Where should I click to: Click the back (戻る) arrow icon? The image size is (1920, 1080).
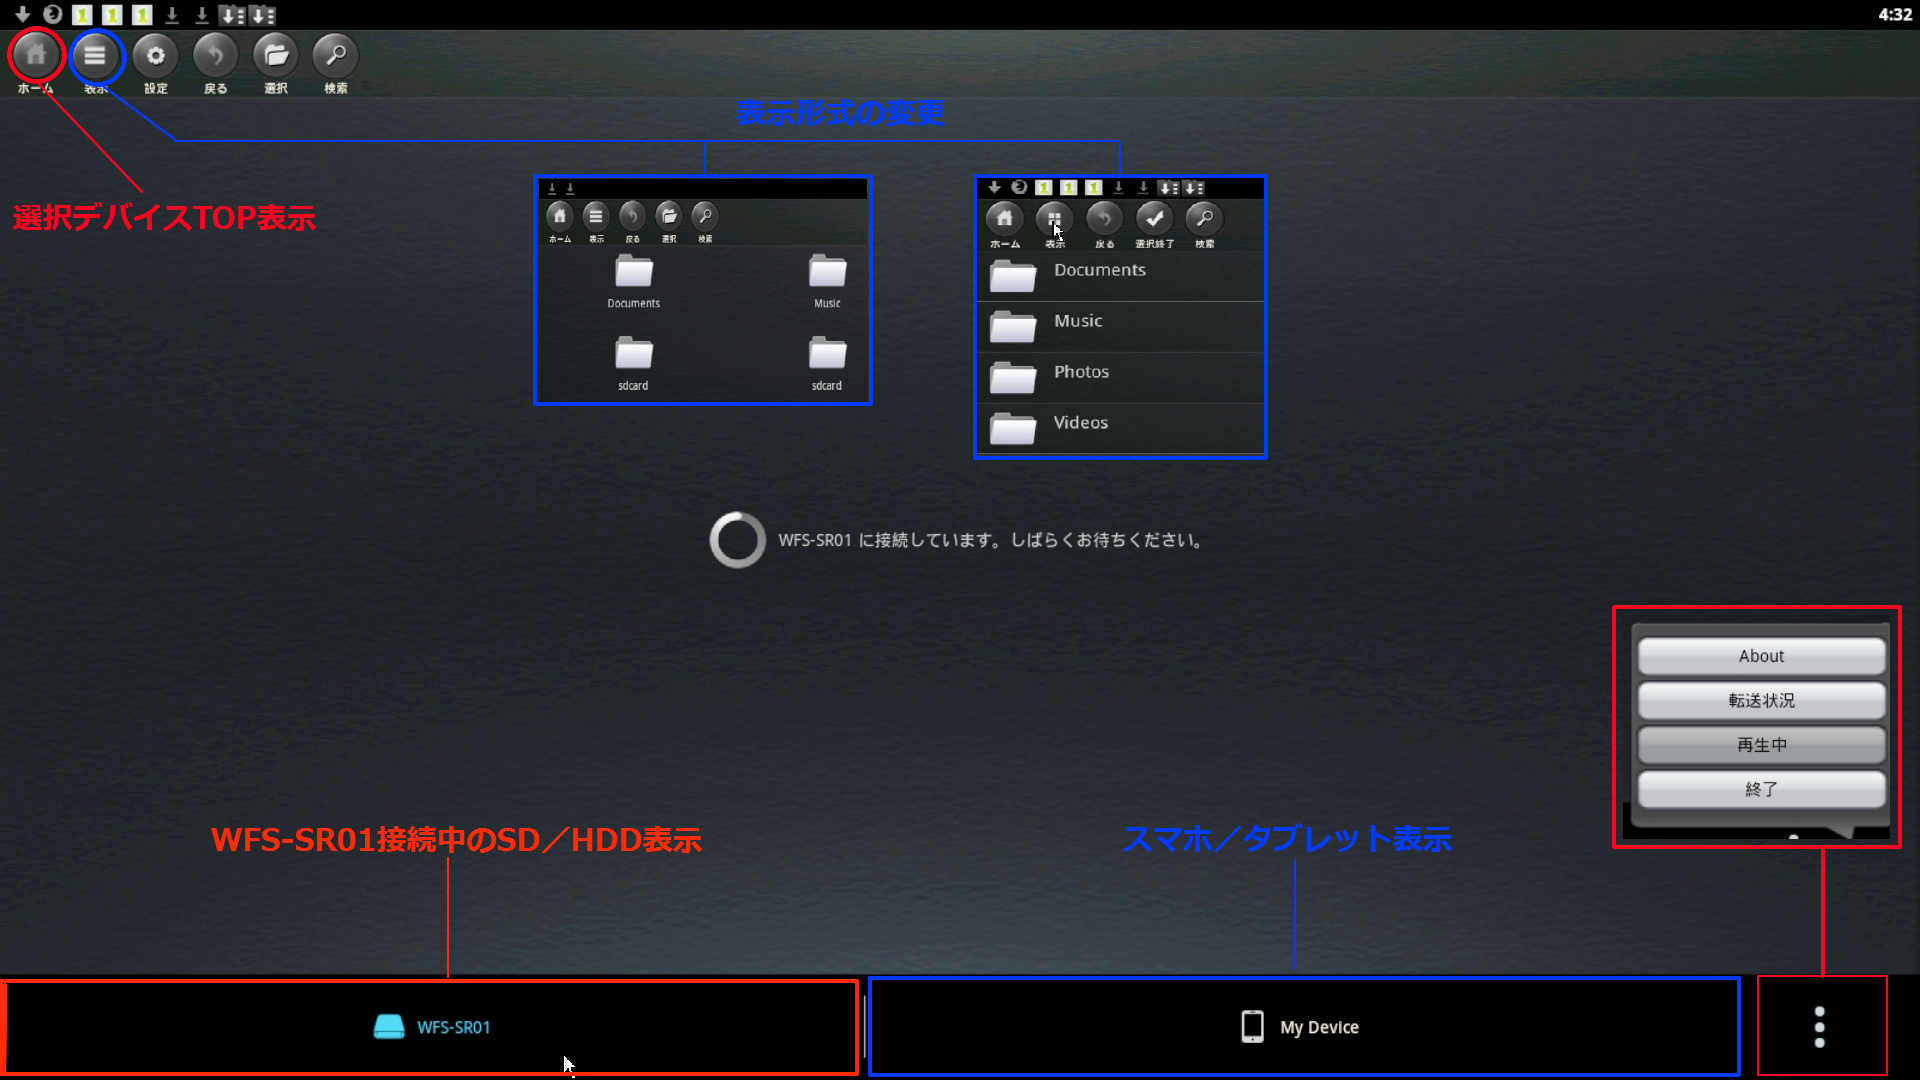tap(216, 56)
